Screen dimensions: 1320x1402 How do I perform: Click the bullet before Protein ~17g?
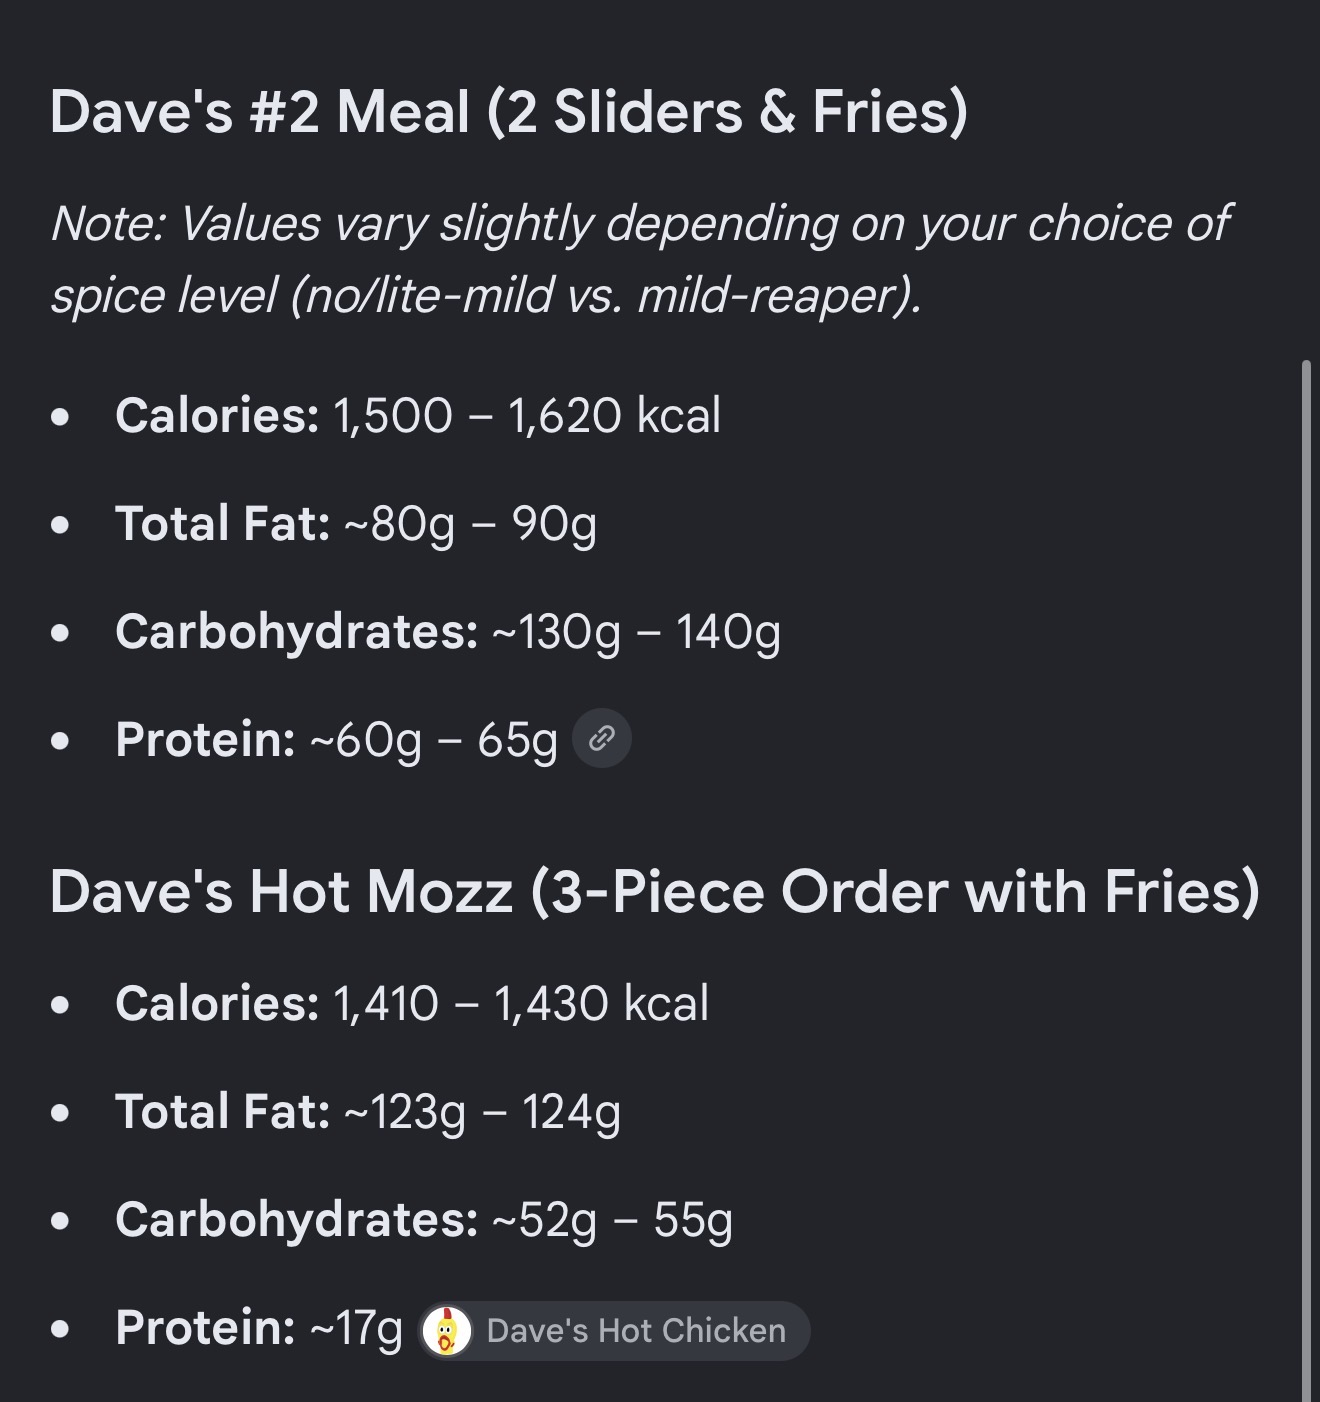point(61,1329)
